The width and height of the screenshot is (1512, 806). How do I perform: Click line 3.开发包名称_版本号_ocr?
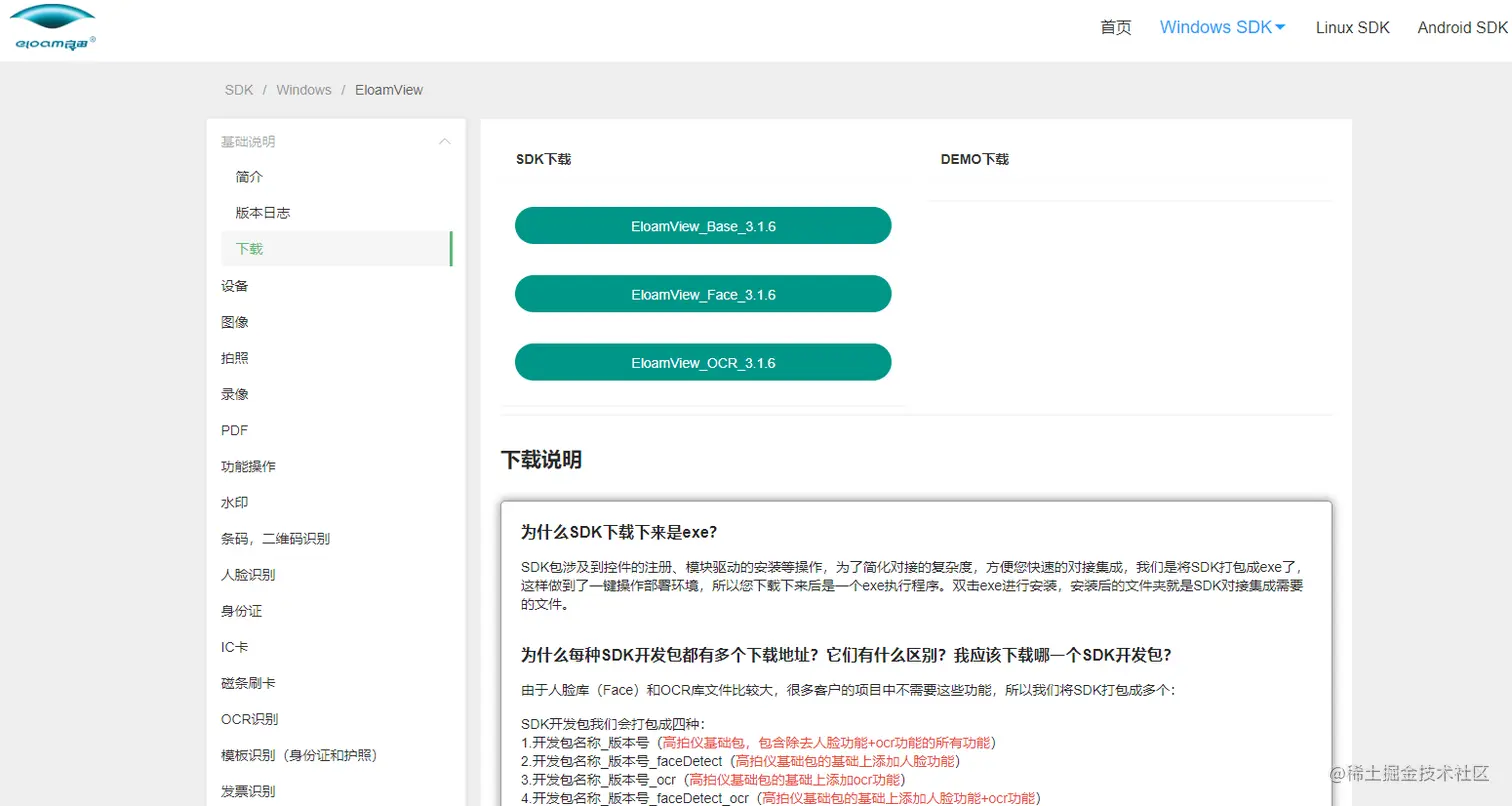[x=713, y=779]
